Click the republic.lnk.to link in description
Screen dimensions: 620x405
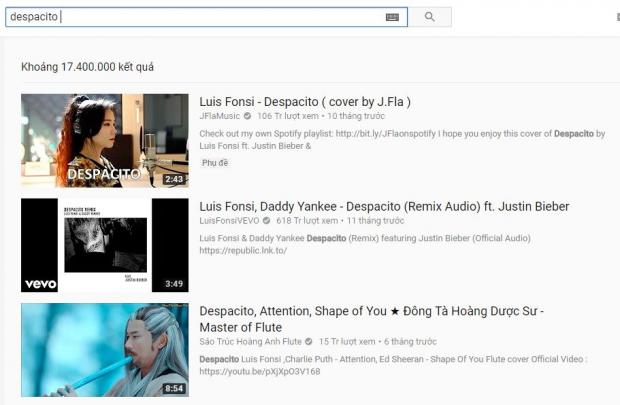(x=241, y=251)
